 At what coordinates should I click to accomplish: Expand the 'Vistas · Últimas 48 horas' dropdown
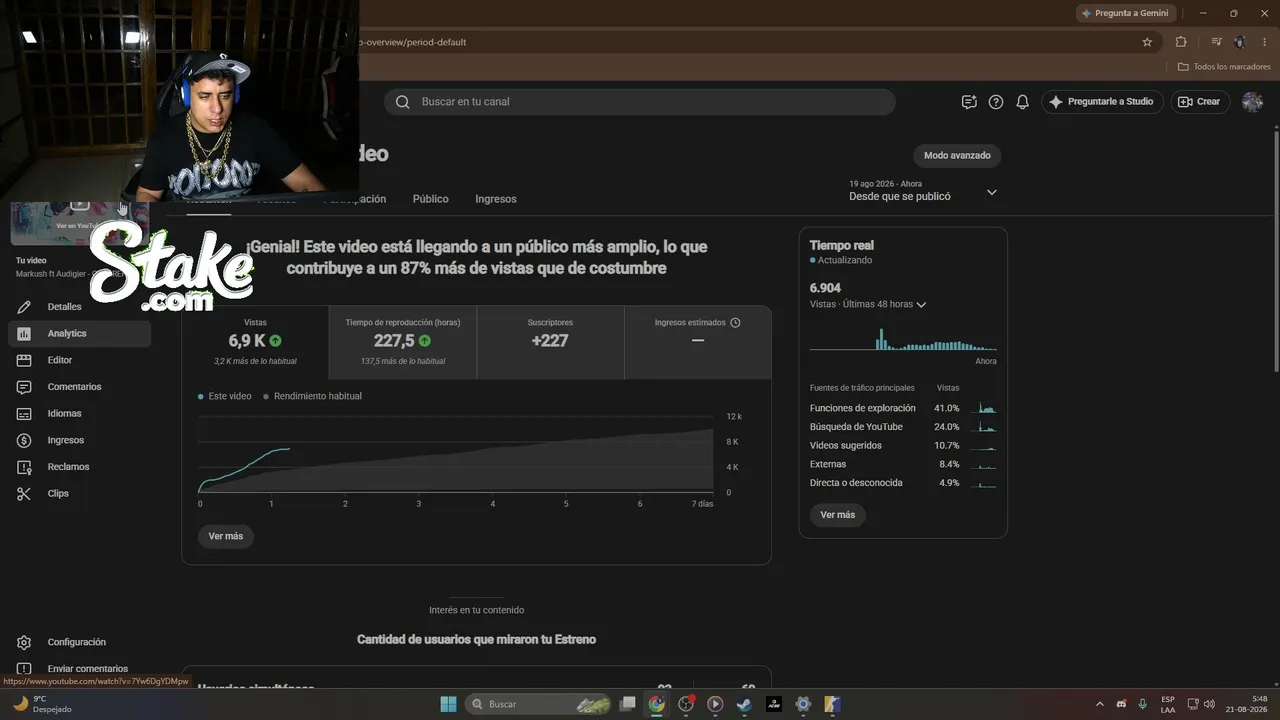pyautogui.click(x=868, y=305)
